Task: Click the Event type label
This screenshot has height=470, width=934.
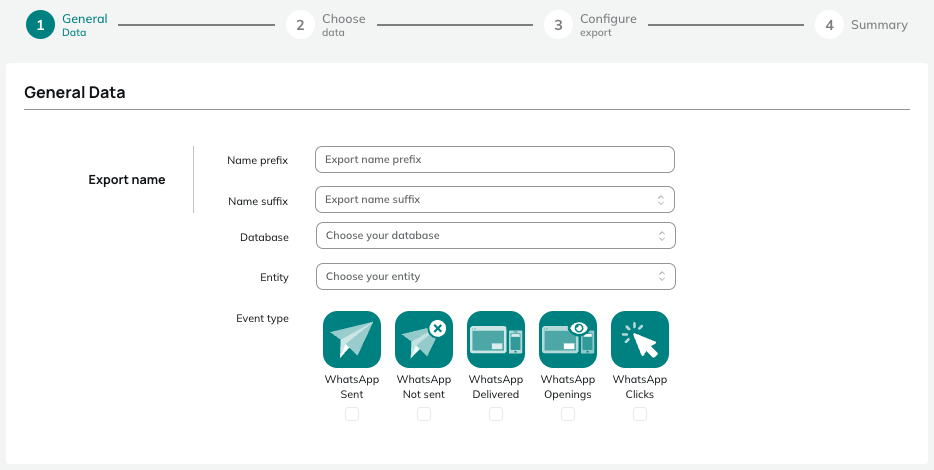Action: 262,318
